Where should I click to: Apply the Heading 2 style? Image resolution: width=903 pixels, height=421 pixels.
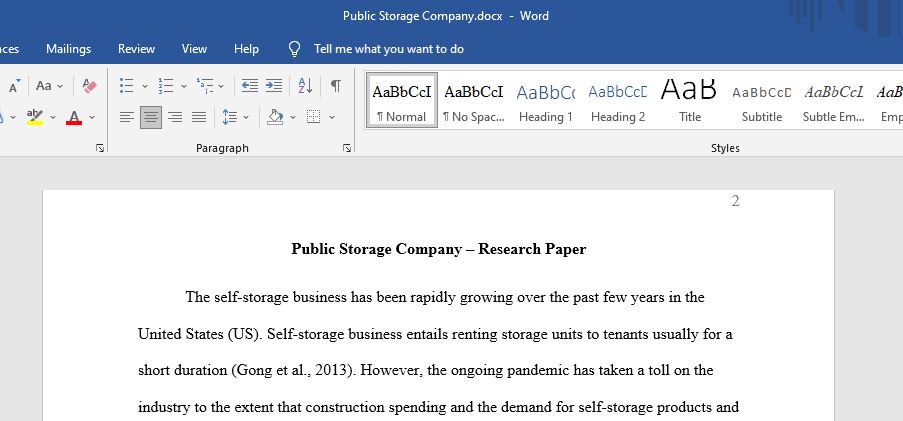click(618, 100)
